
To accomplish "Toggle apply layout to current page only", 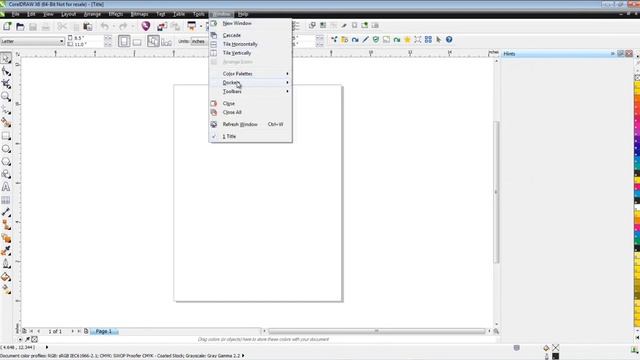I will pos(167,41).
